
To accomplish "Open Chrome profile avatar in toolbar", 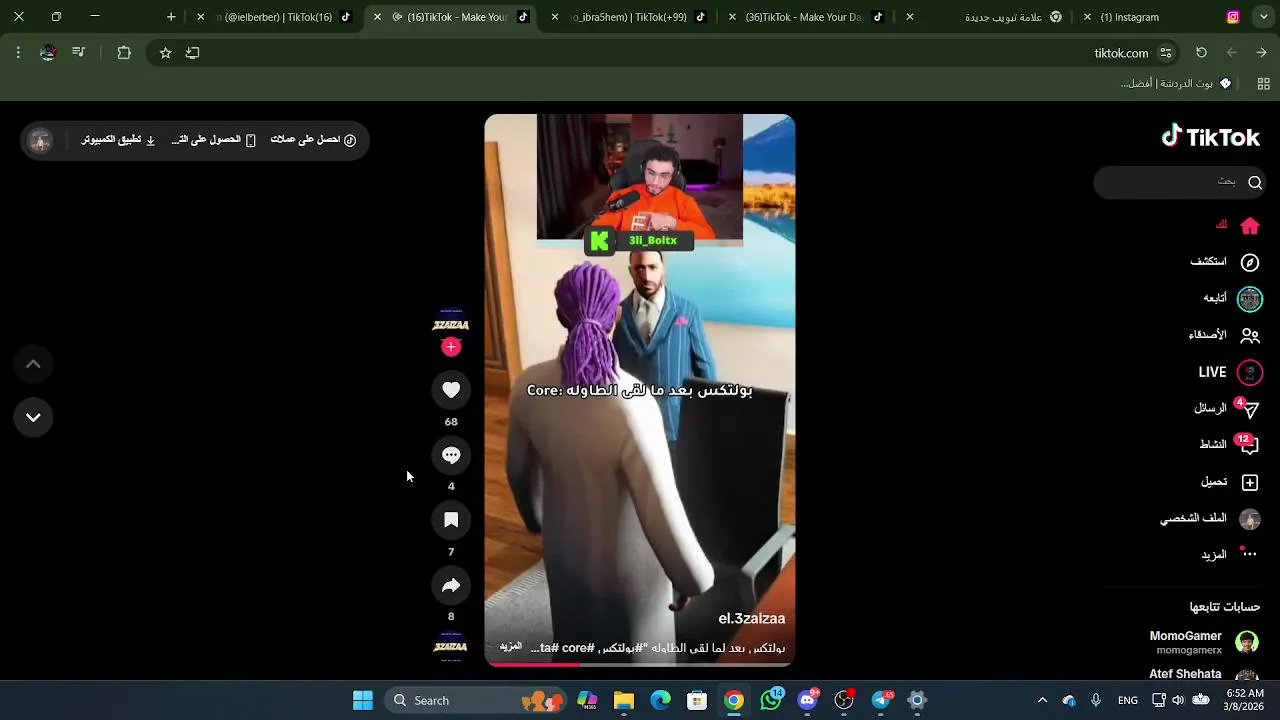I will (x=48, y=53).
